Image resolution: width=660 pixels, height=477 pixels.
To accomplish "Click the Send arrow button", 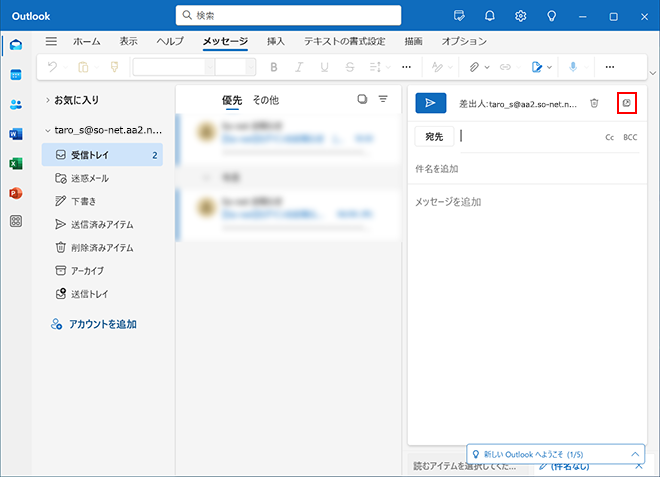I will [430, 103].
